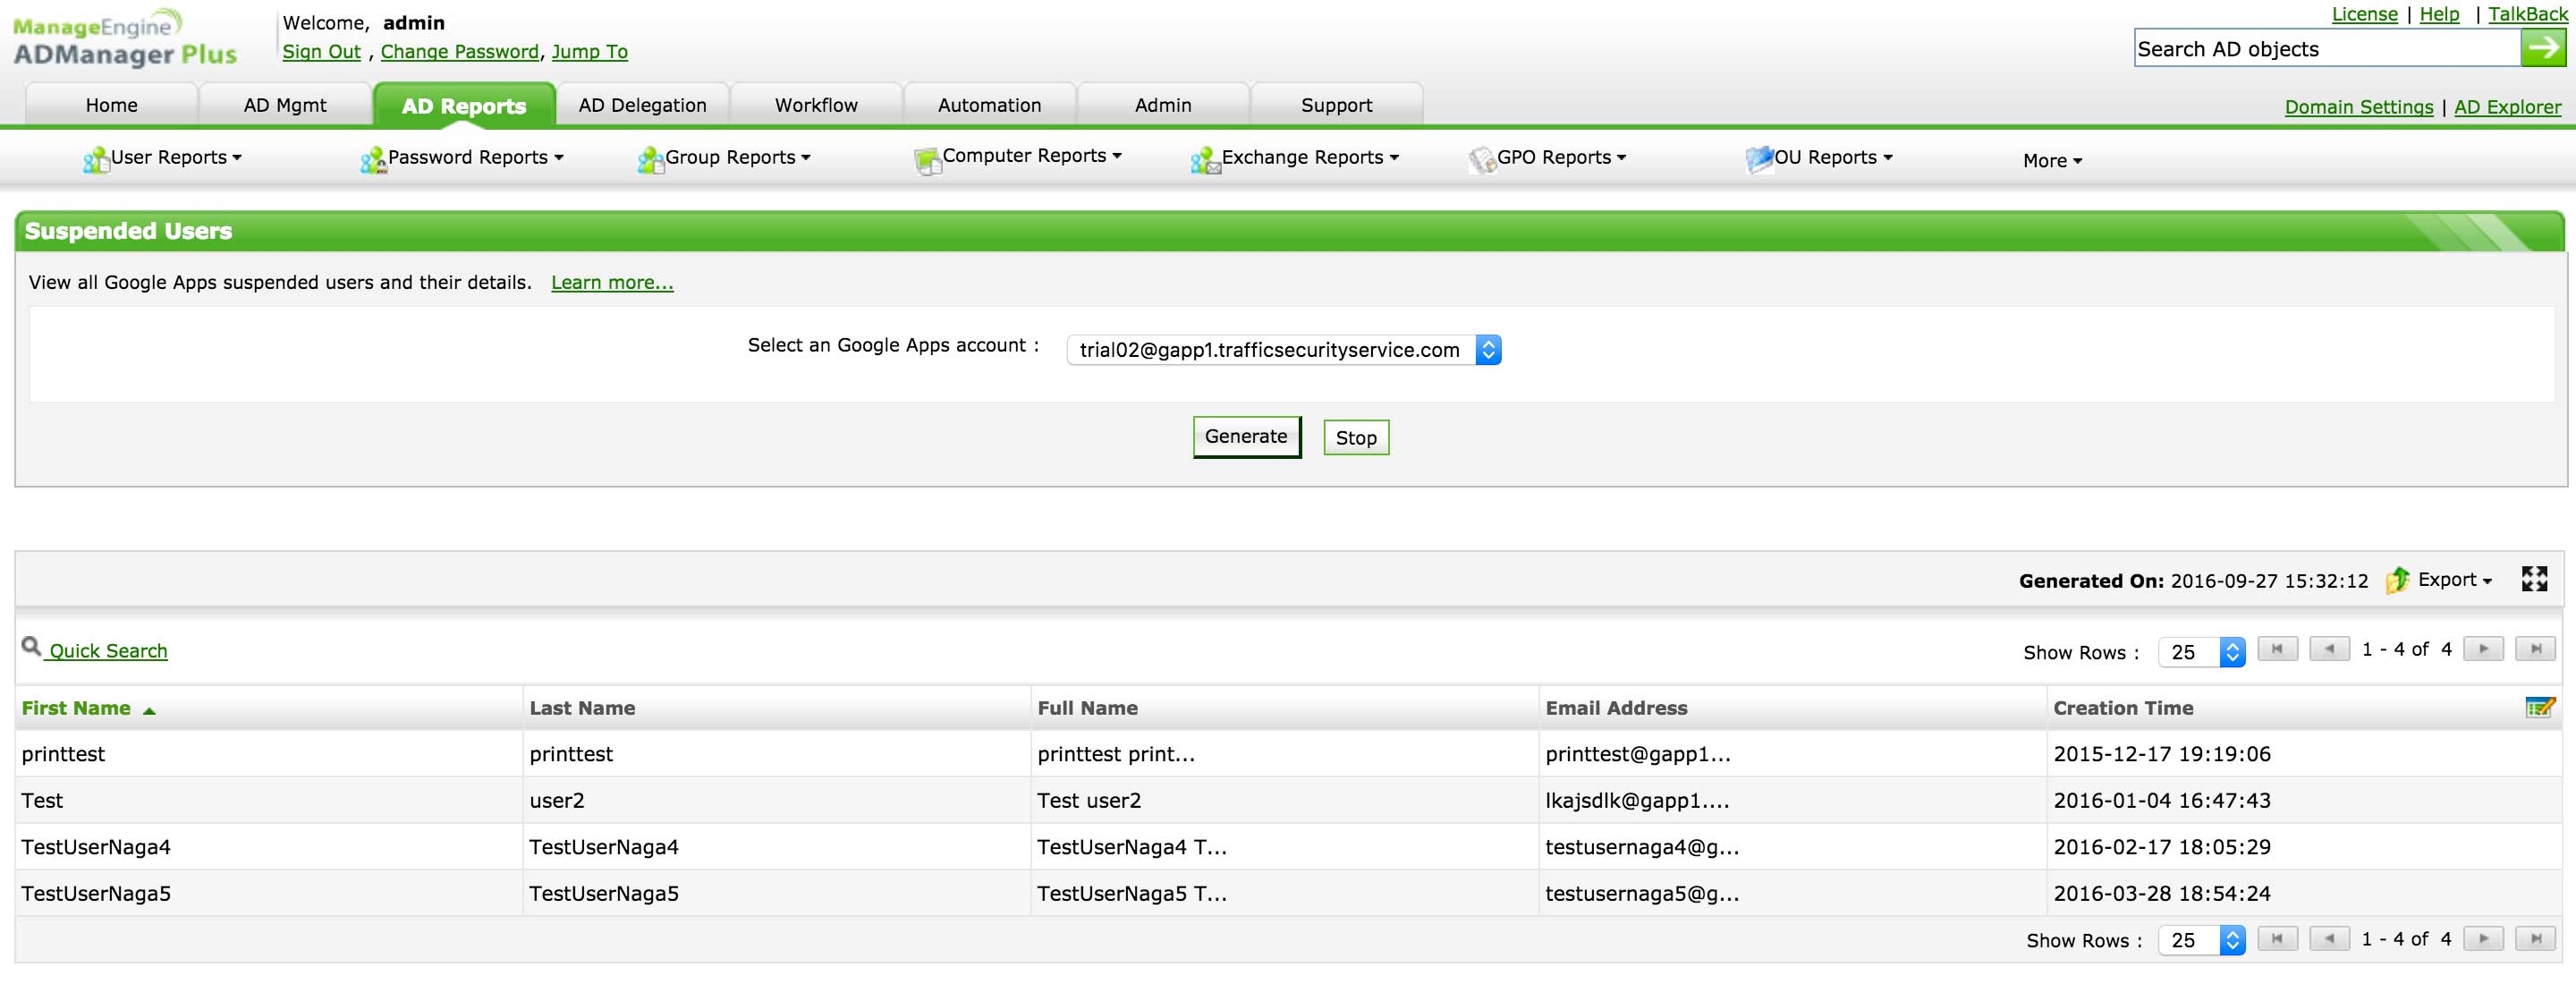Open the Automation tab

point(989,105)
